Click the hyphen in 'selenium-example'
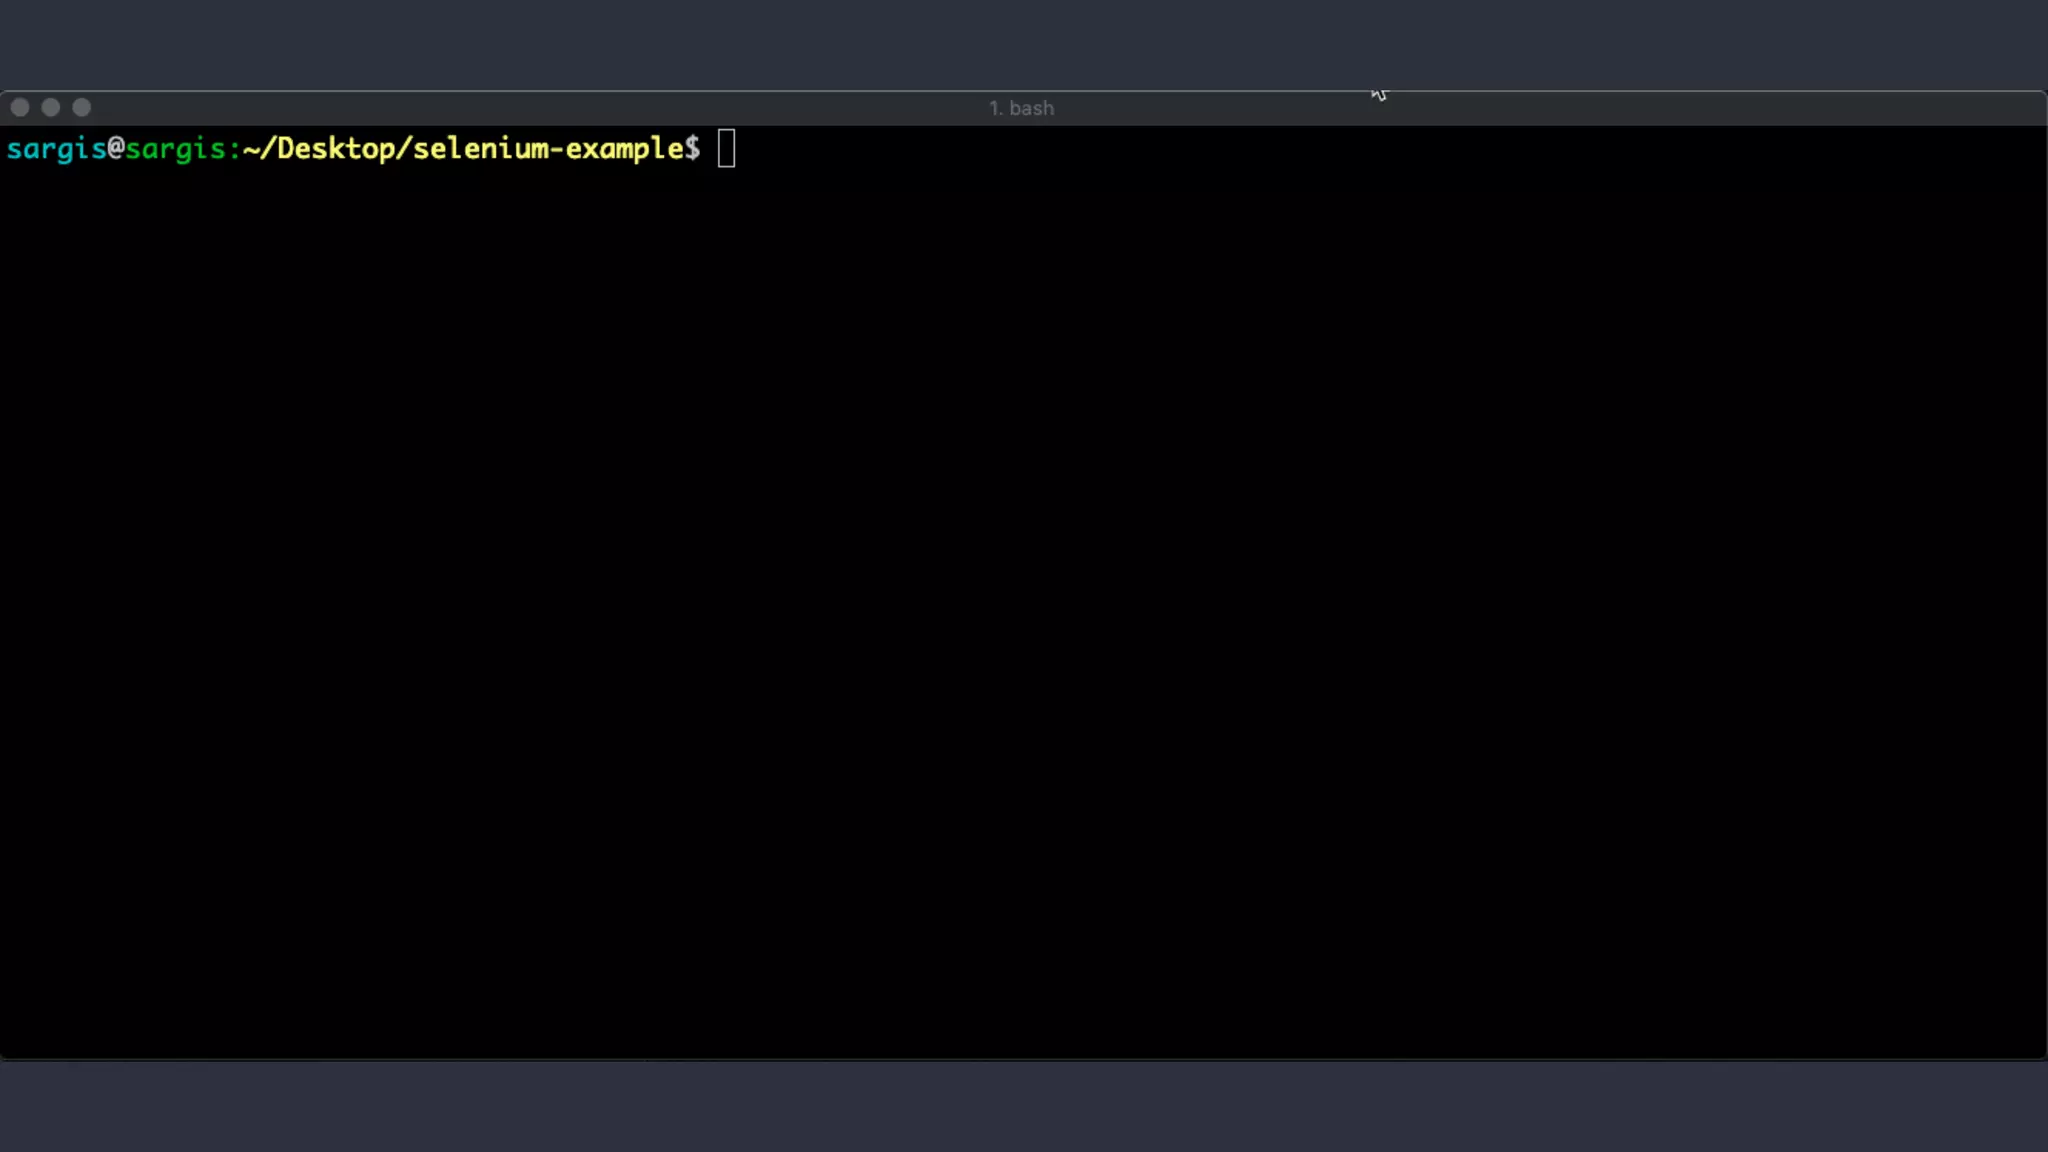The height and width of the screenshot is (1152, 2048). 557,149
